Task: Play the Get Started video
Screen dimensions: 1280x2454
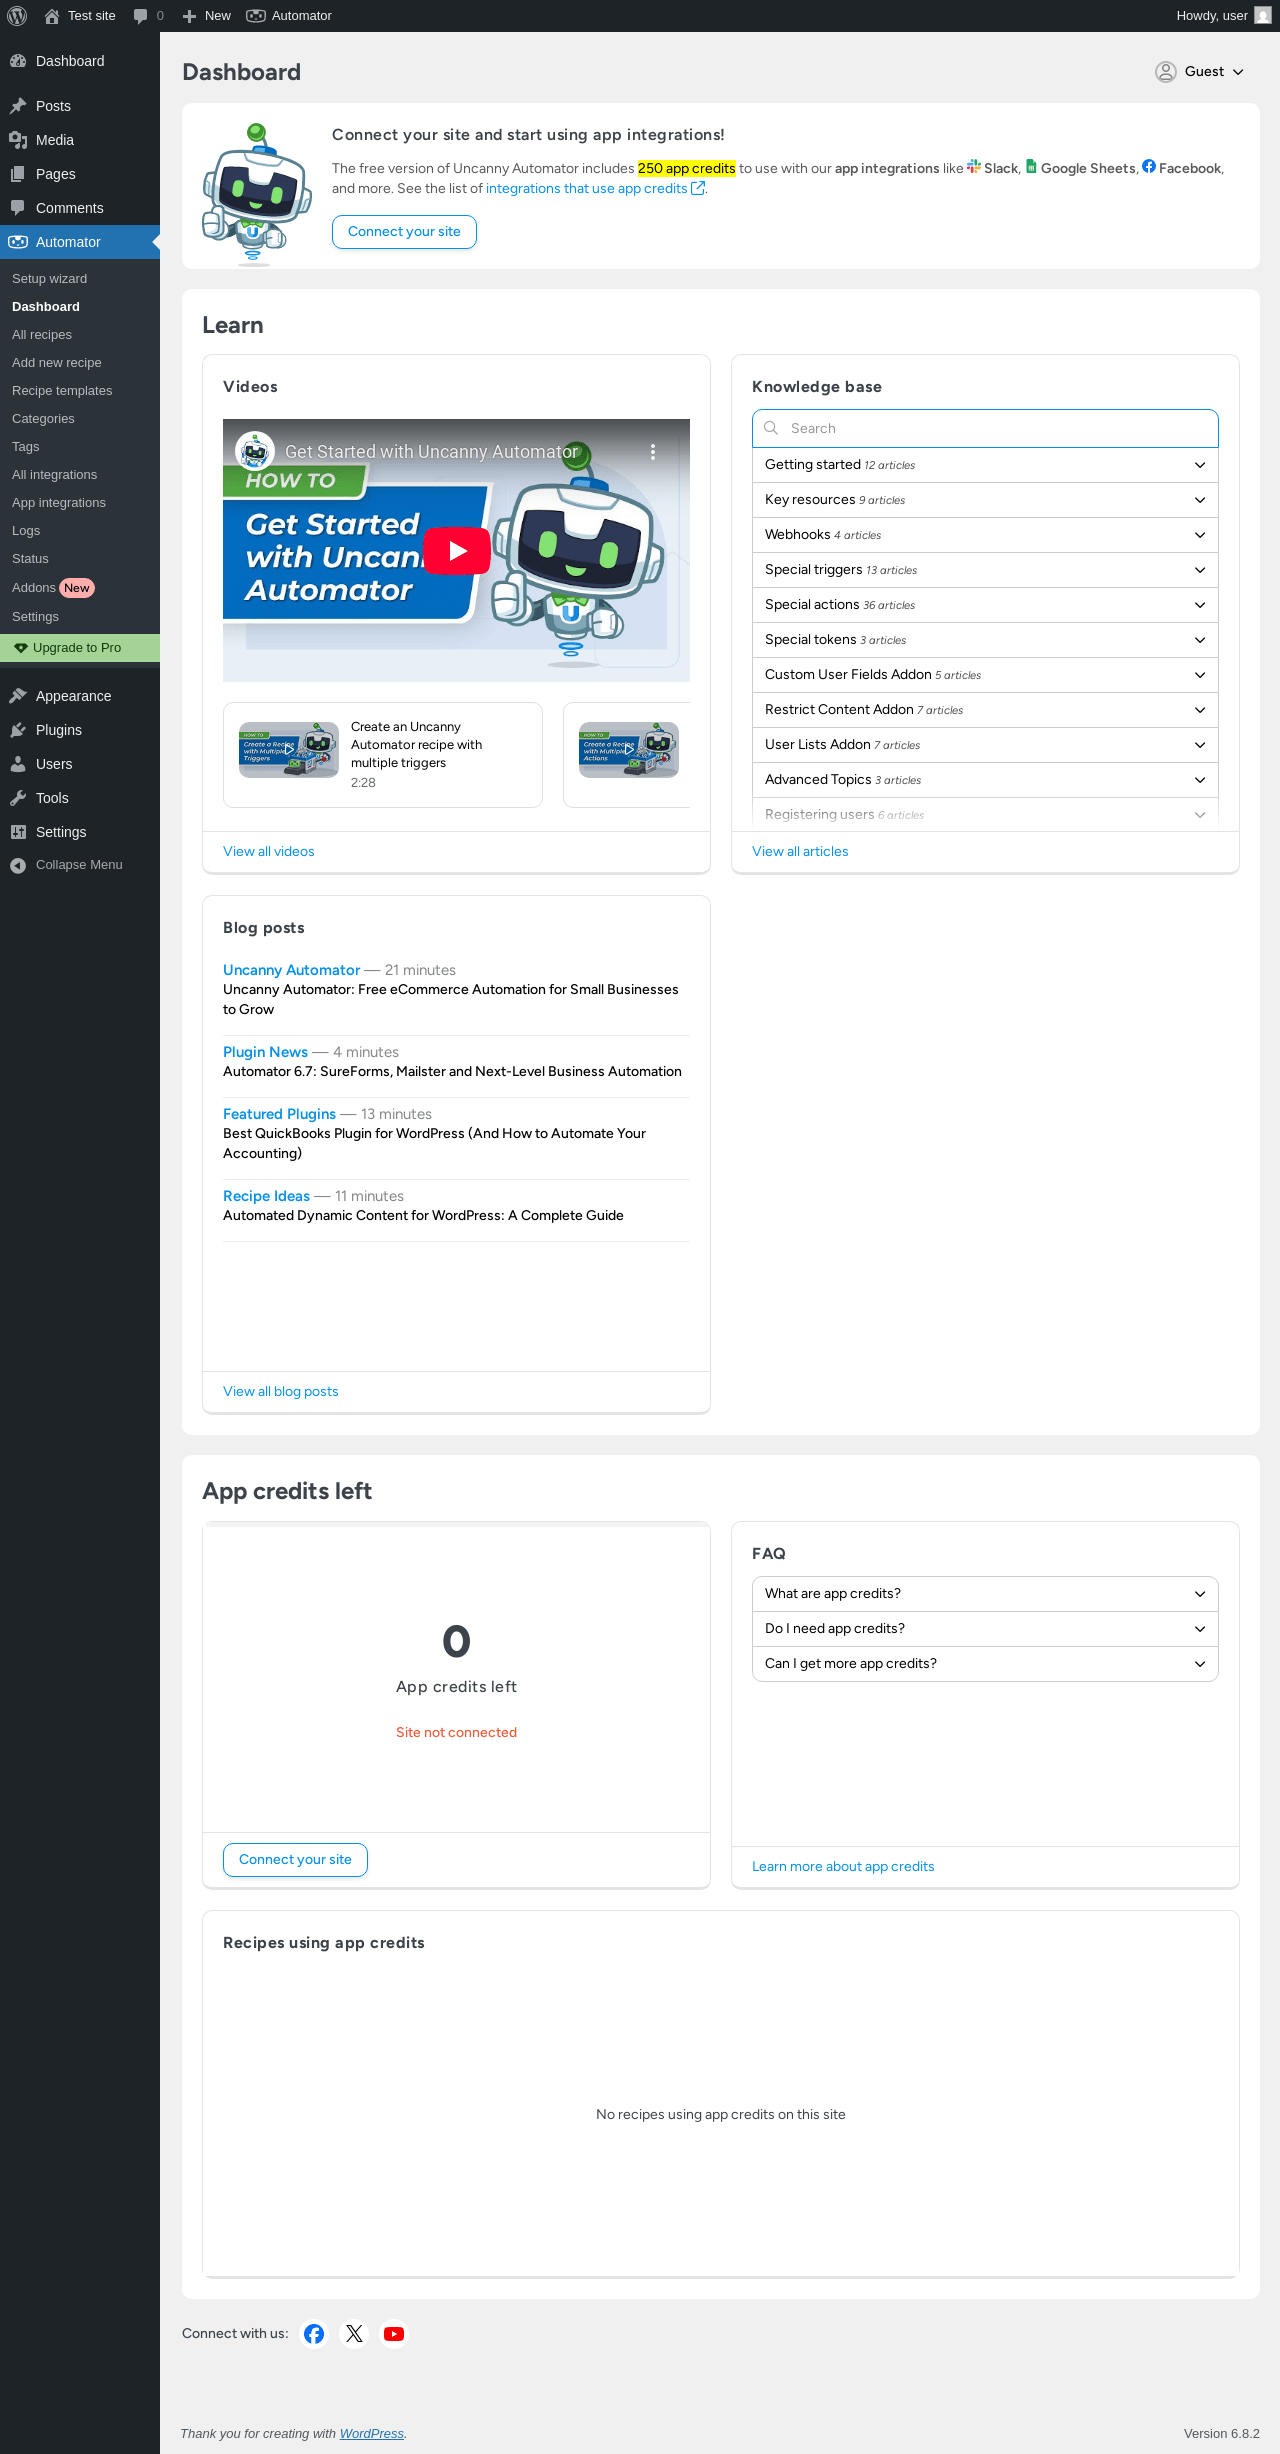Action: pyautogui.click(x=457, y=551)
